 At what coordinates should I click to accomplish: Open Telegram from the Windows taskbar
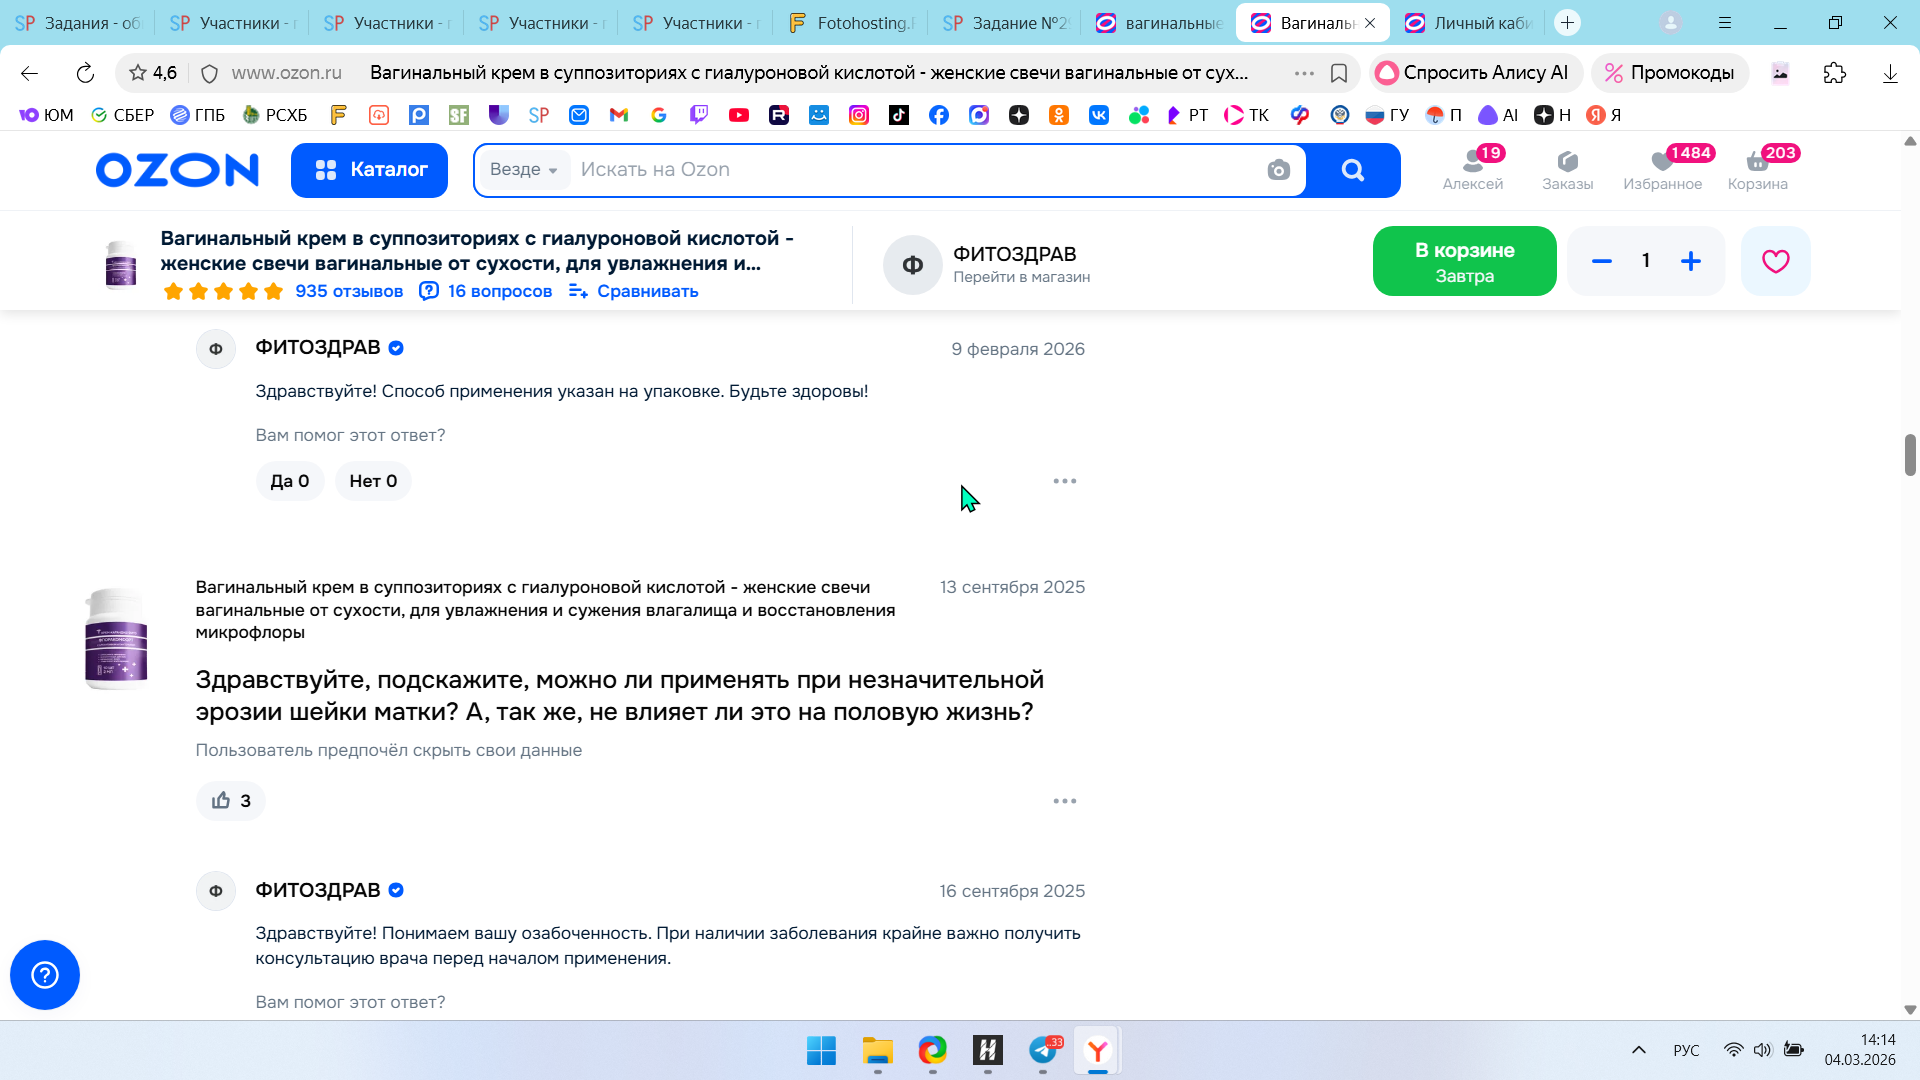[1043, 1050]
